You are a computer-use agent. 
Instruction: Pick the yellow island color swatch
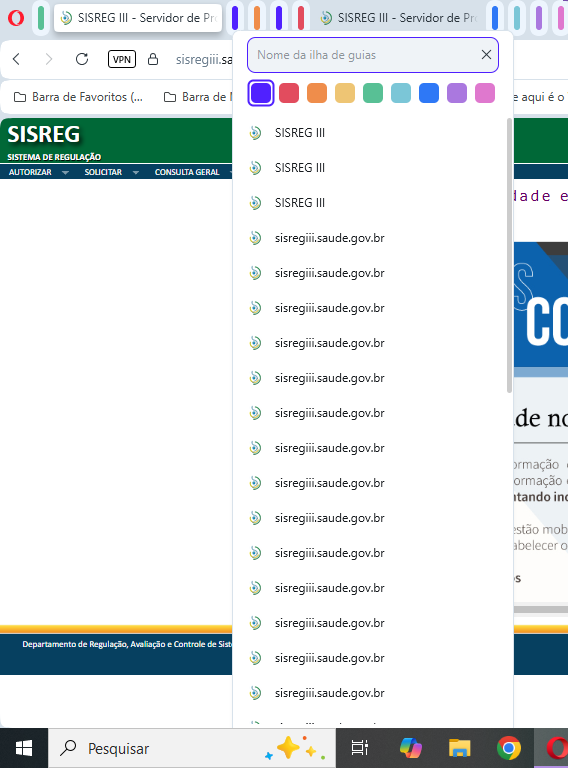pos(345,93)
